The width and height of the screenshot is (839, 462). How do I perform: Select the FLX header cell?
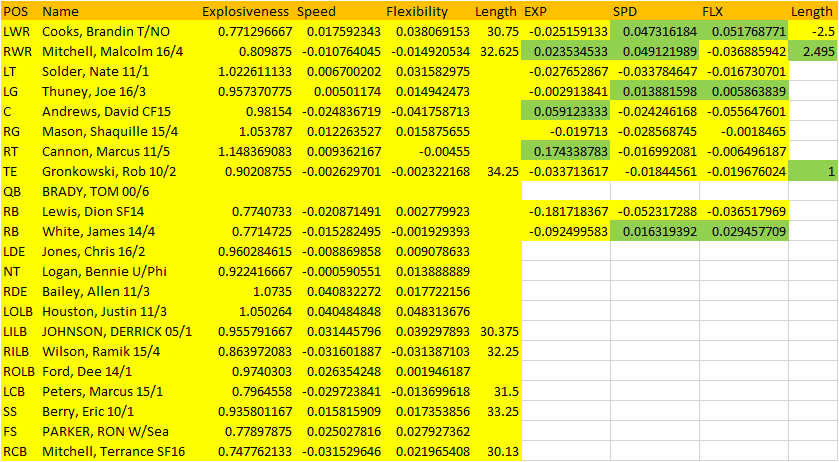tap(712, 11)
